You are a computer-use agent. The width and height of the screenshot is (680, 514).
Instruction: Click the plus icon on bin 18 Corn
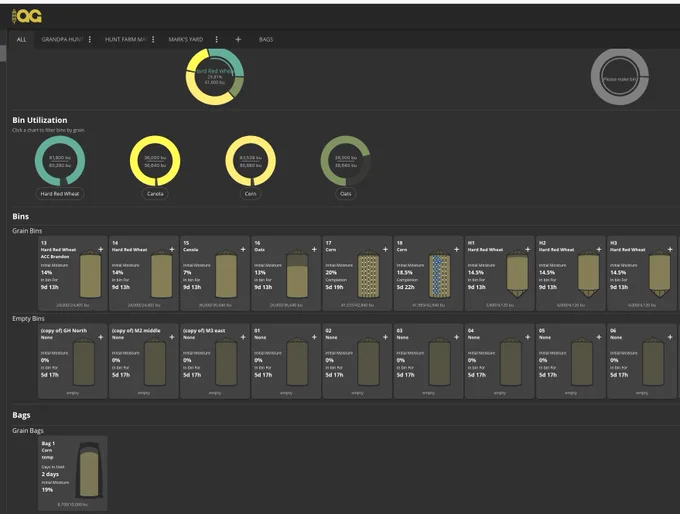[456, 249]
